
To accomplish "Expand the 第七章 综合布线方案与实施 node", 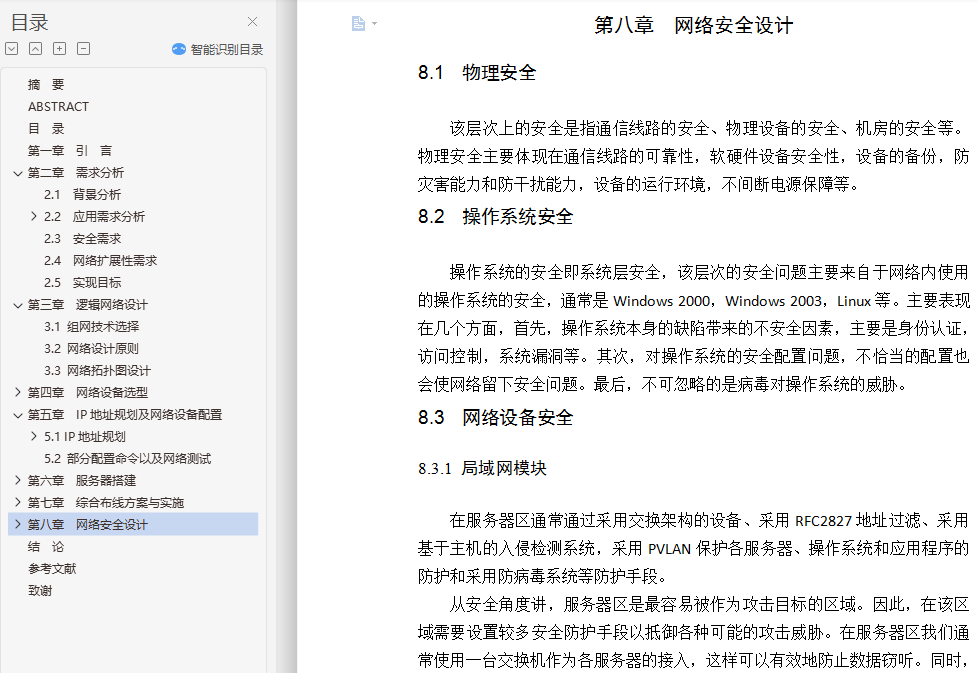I will (18, 502).
